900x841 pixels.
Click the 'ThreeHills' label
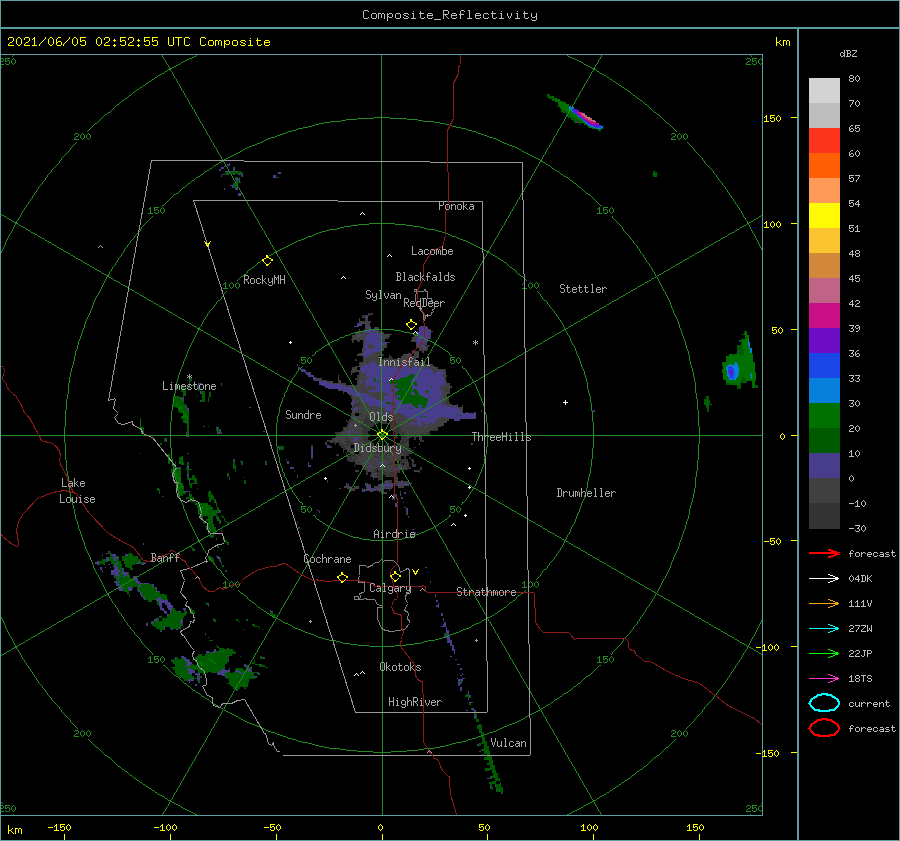click(501, 437)
